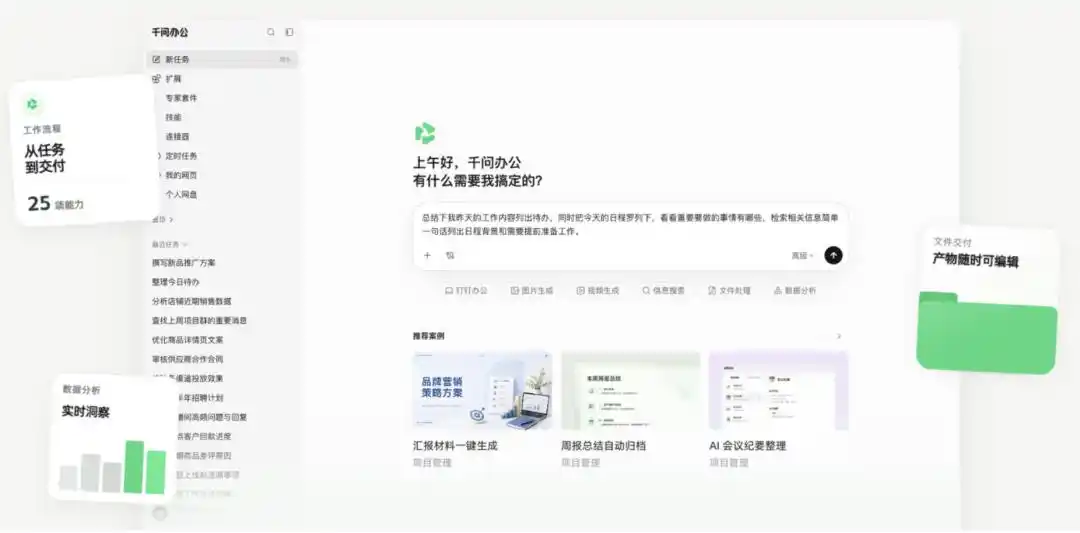Viewport: 1080px width, 533px height.
Task: Click the green Qianwen logo above greeting
Action: (425, 133)
